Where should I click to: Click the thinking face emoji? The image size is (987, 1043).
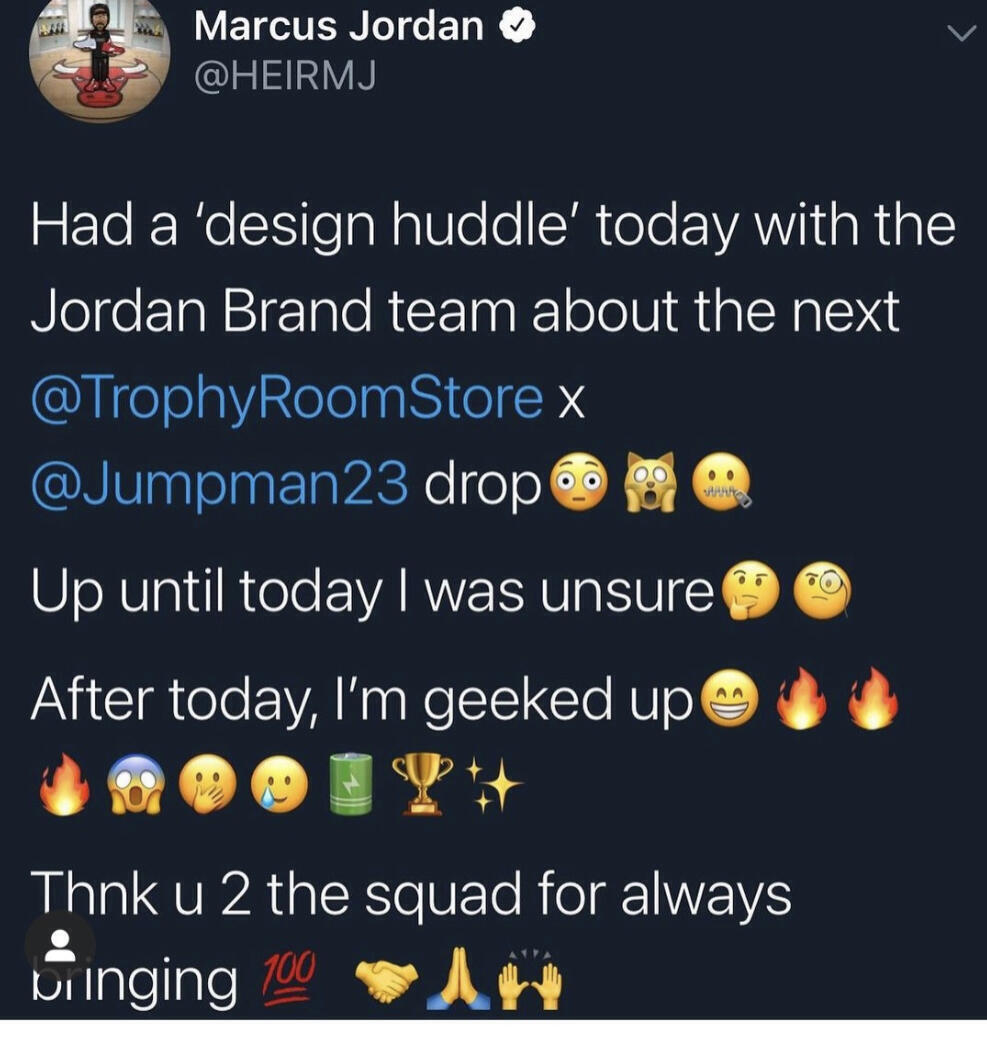point(749,592)
